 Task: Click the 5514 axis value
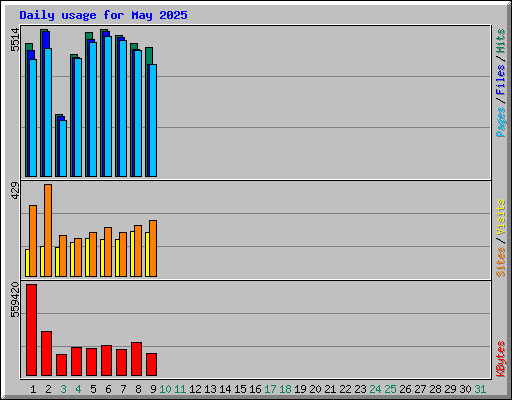pyautogui.click(x=15, y=40)
